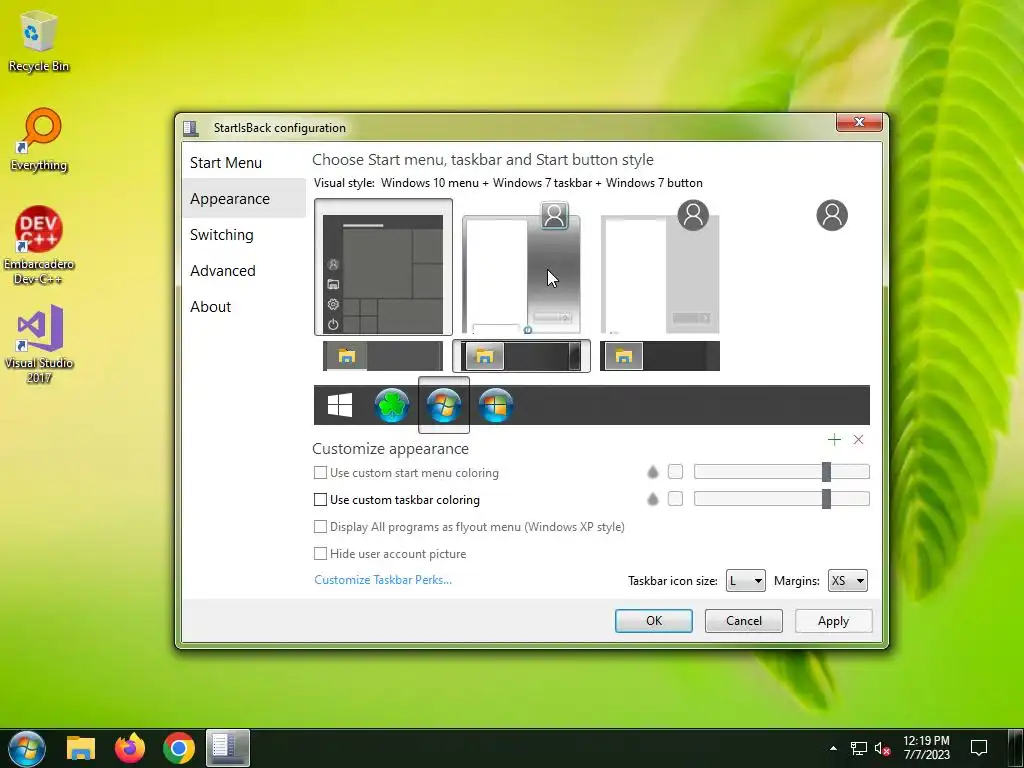Choose the Windows 7 glass menu style thumbnail
Screen dimensions: 1024x768
pos(522,274)
